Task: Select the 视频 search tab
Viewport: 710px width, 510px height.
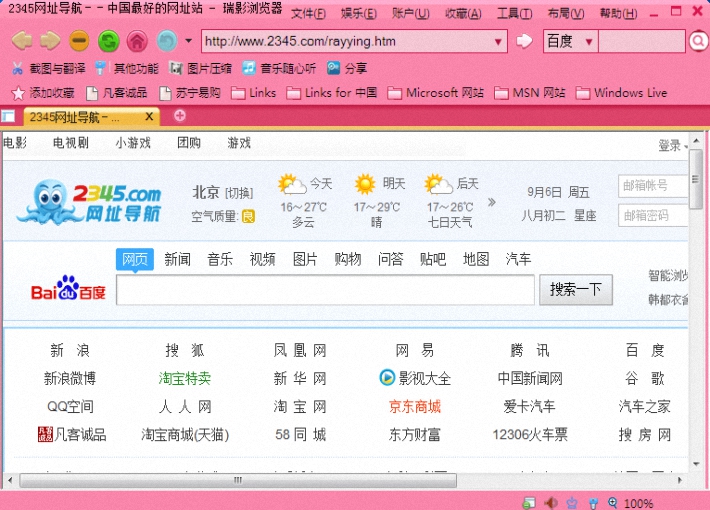Action: [263, 260]
